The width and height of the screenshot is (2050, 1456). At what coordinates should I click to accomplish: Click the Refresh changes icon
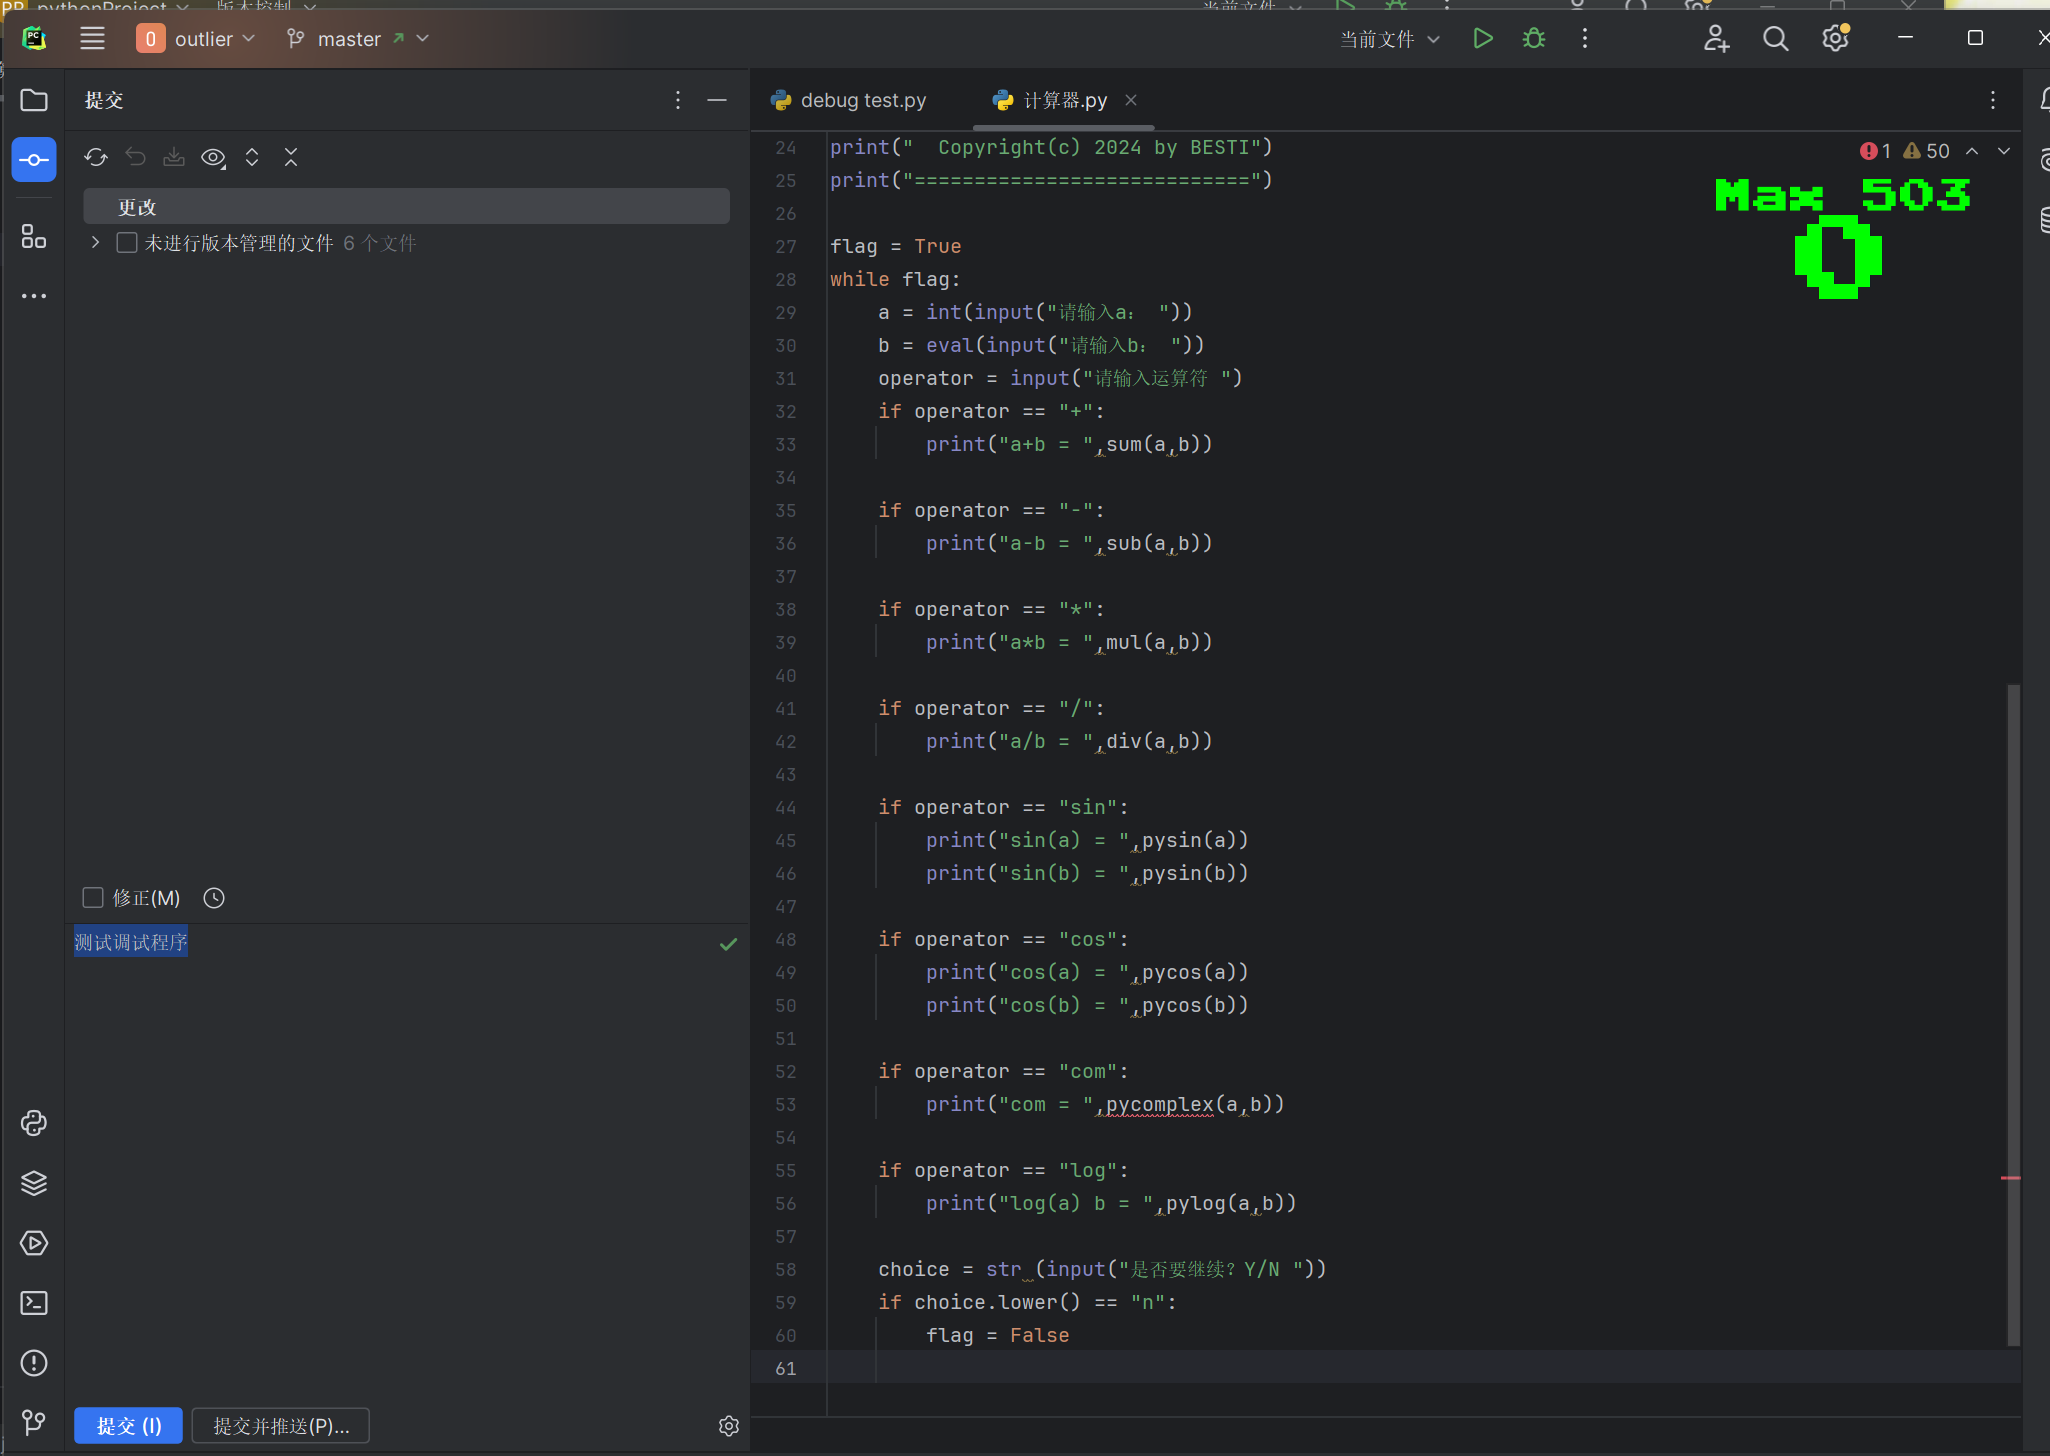click(96, 157)
